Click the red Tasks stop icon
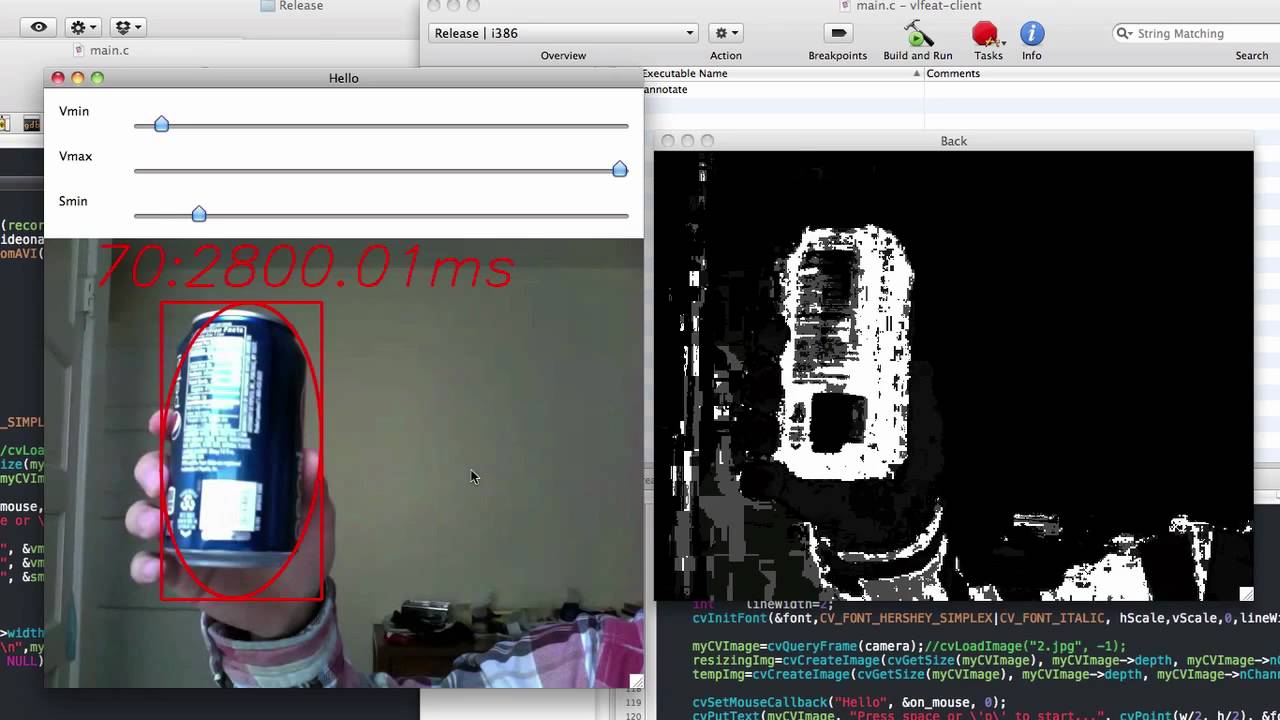The height and width of the screenshot is (720, 1280). pos(986,34)
